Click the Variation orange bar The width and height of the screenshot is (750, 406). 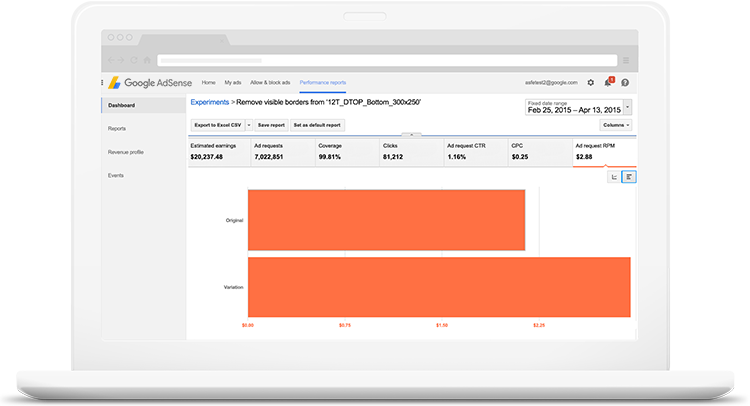[439, 287]
